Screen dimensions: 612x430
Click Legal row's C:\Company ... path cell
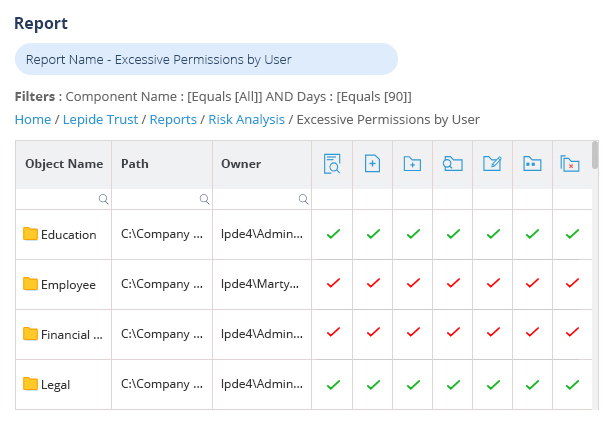[162, 384]
